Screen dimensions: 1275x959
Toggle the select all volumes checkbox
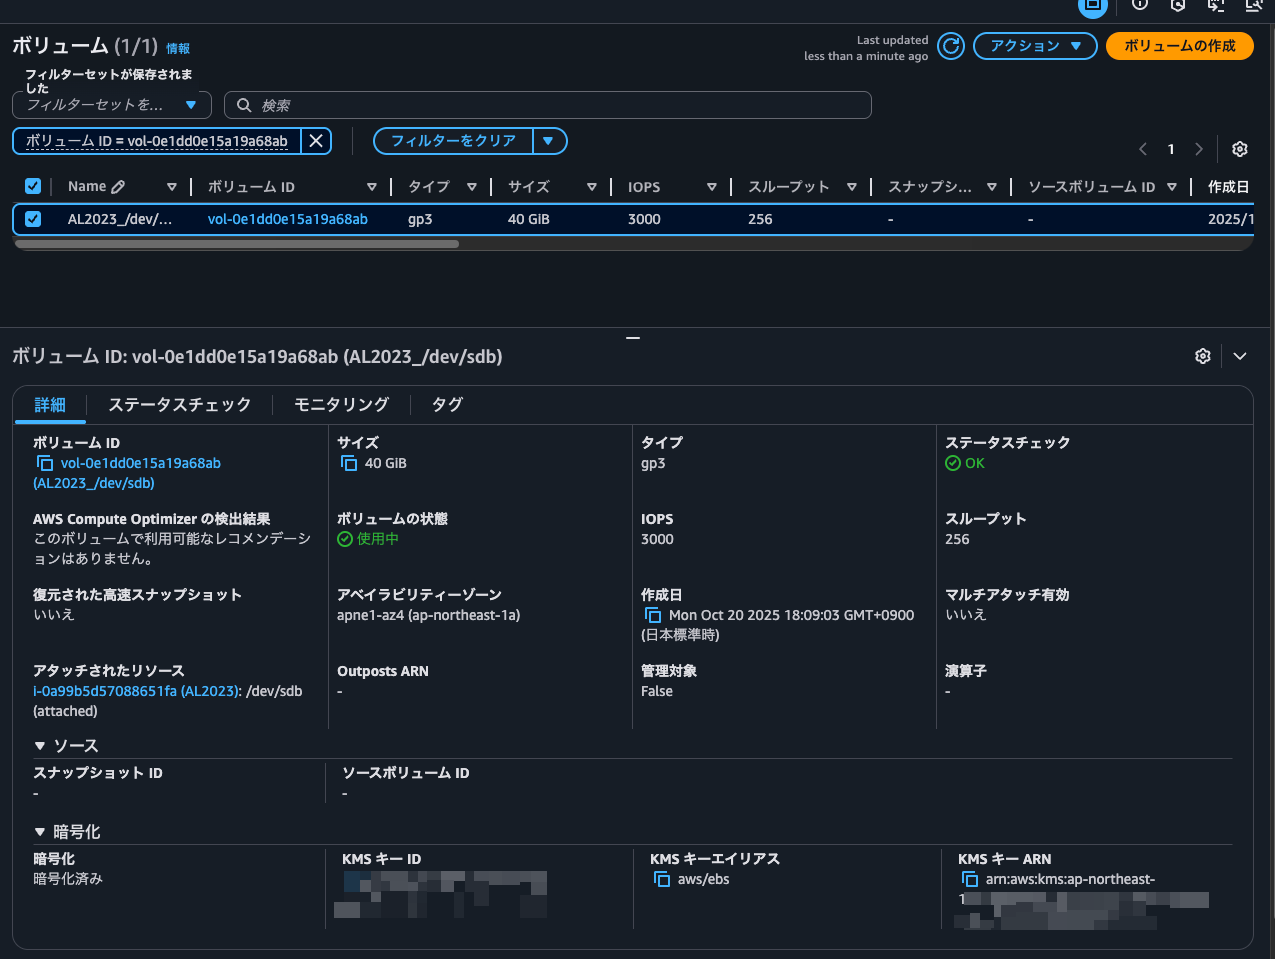[x=33, y=186]
